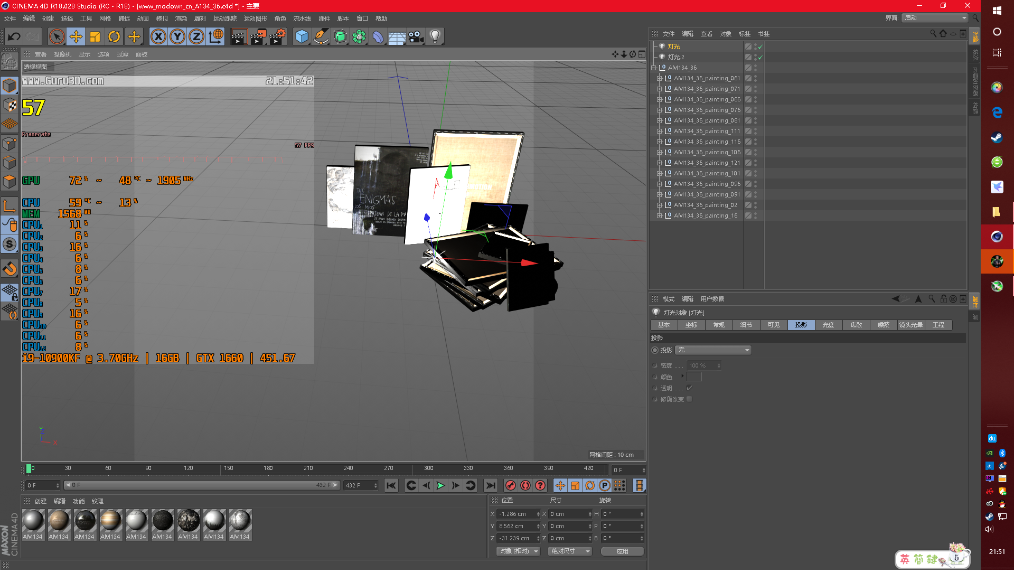The width and height of the screenshot is (1014, 570).
Task: Open the size mode dropdown in coordinates panel
Action: click(x=571, y=551)
